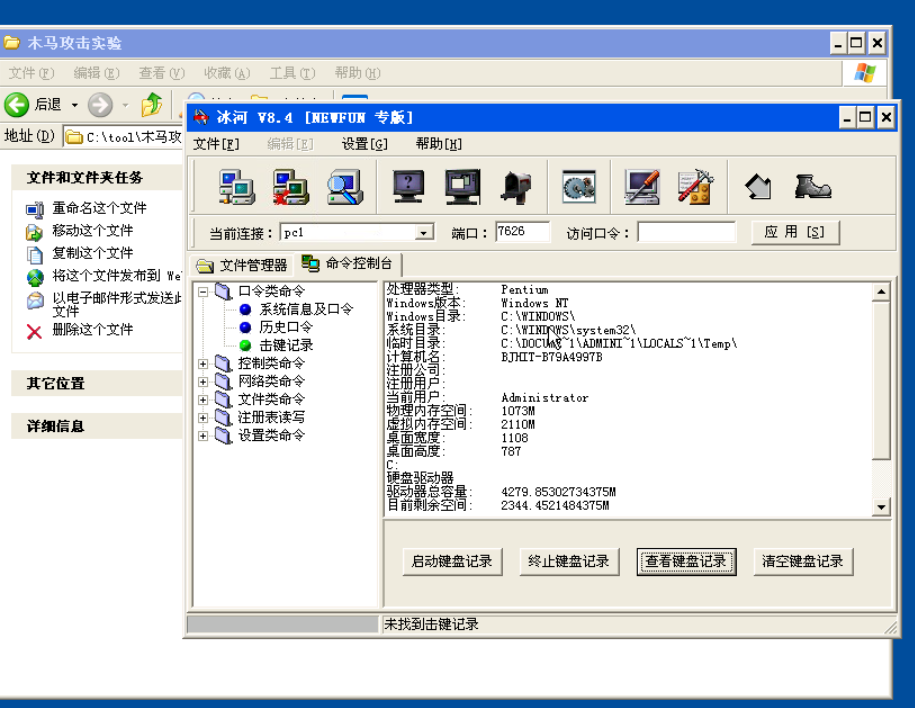Click the local settings hammer tools icon
This screenshot has width=915, height=708.
pos(696,187)
